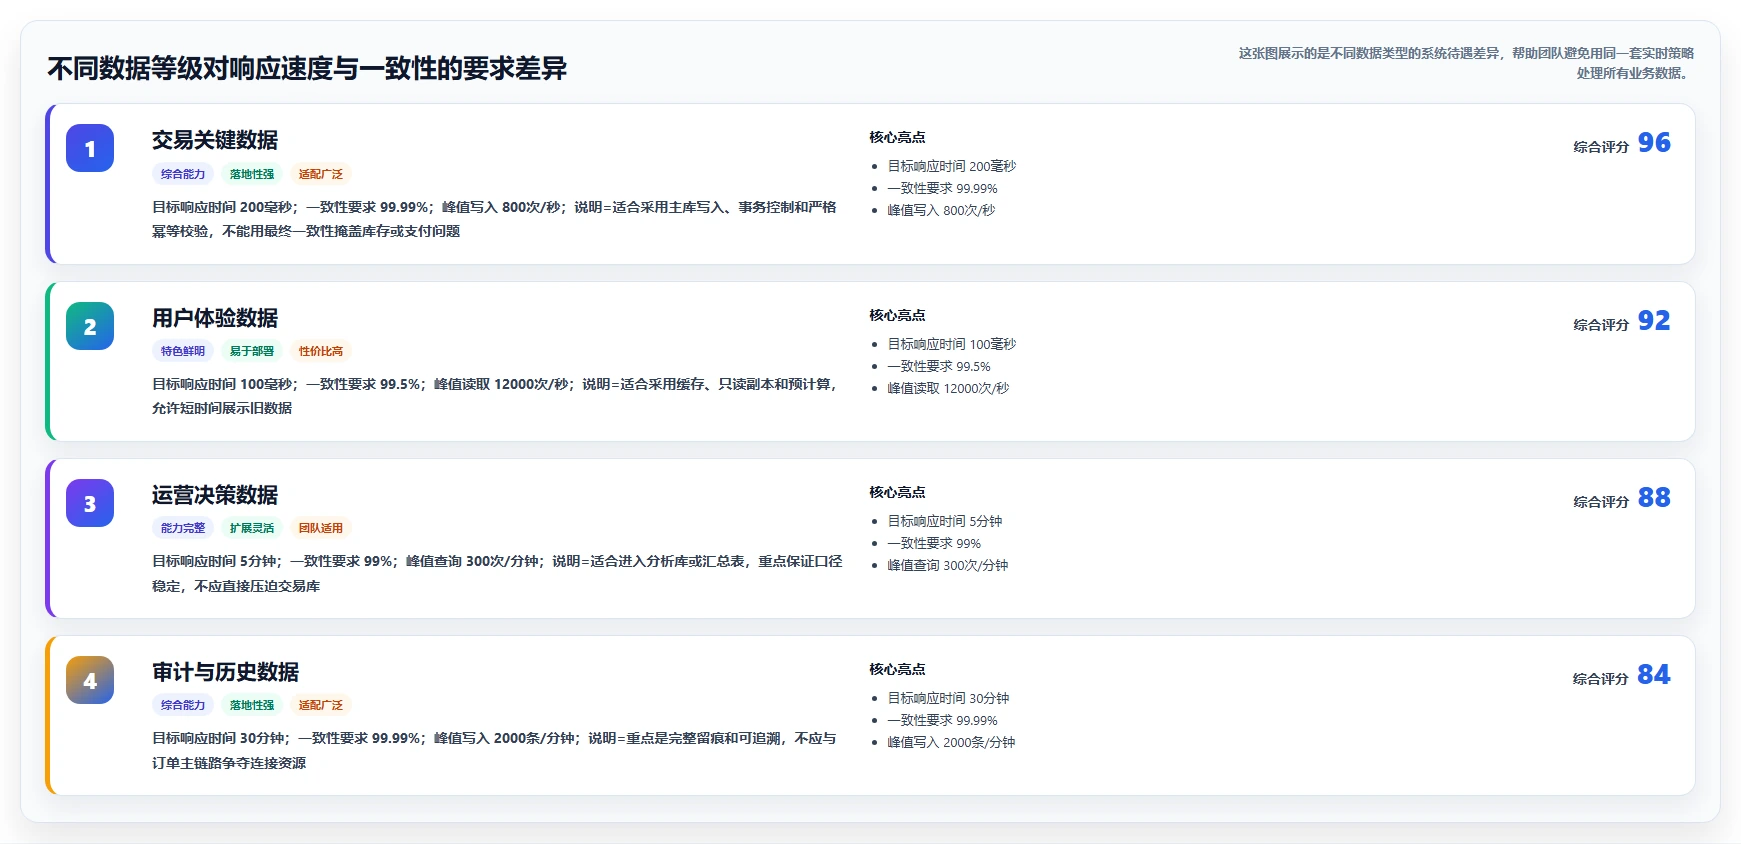Click bullet 目标响应时间 30分钟

949,698
